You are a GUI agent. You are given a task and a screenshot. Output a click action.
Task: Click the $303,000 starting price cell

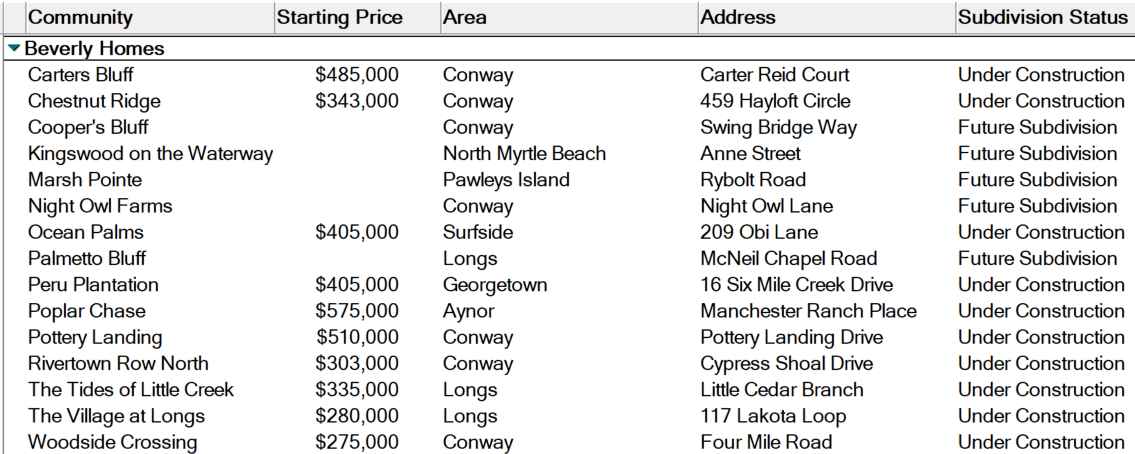click(357, 363)
